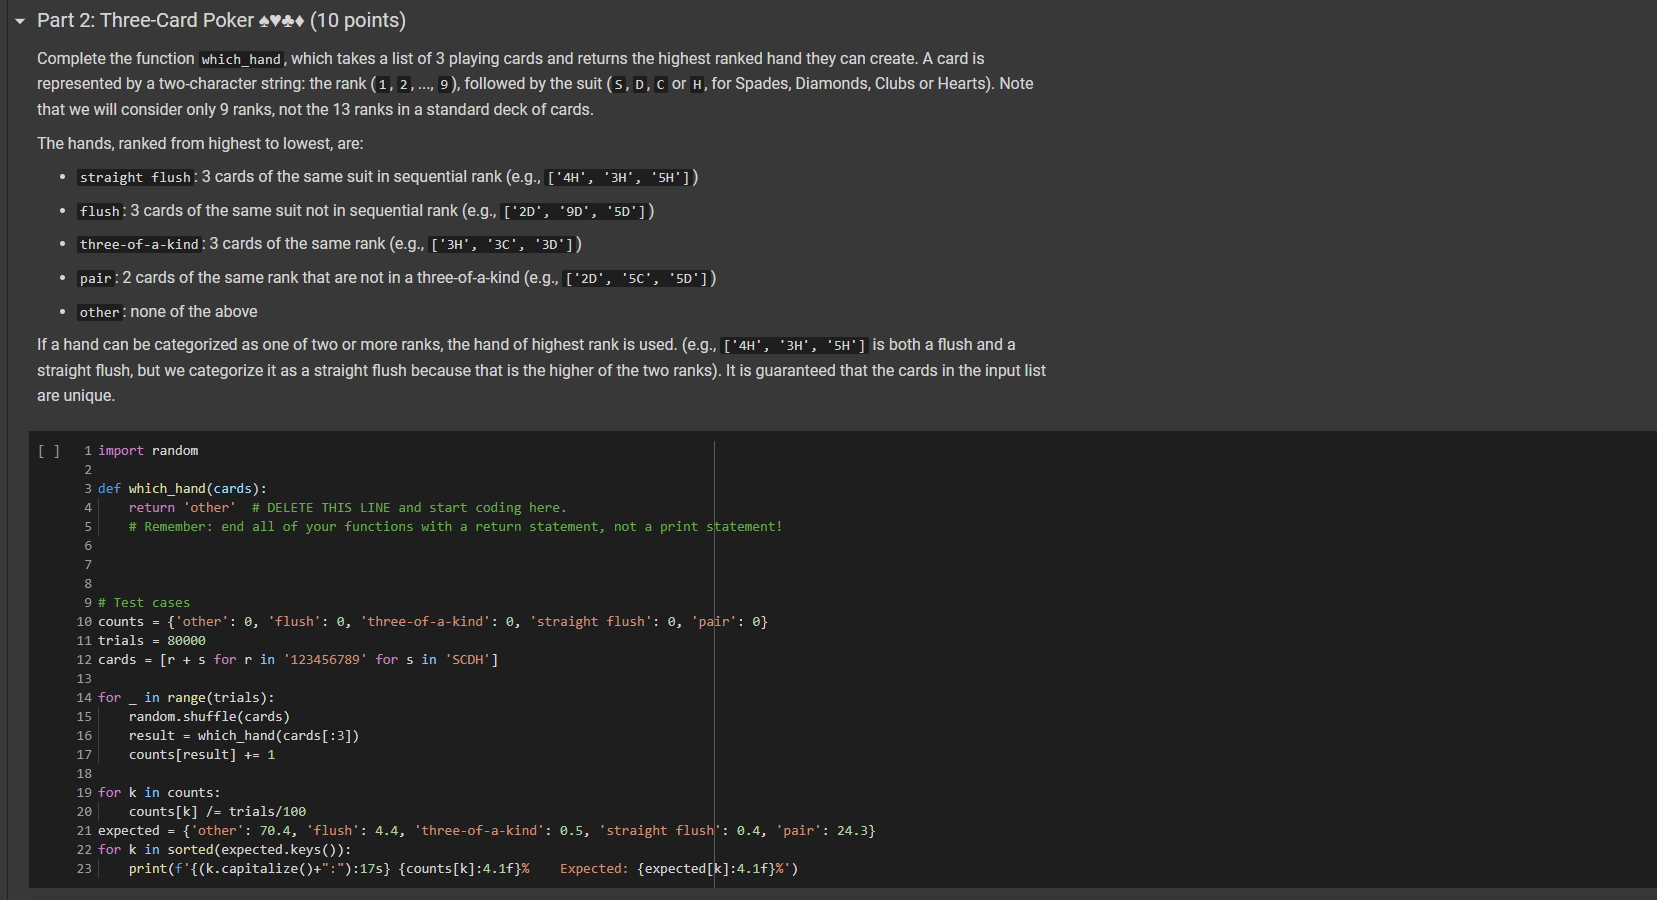Click the 'result = which_hand(cards[:3])' line

coord(244,736)
